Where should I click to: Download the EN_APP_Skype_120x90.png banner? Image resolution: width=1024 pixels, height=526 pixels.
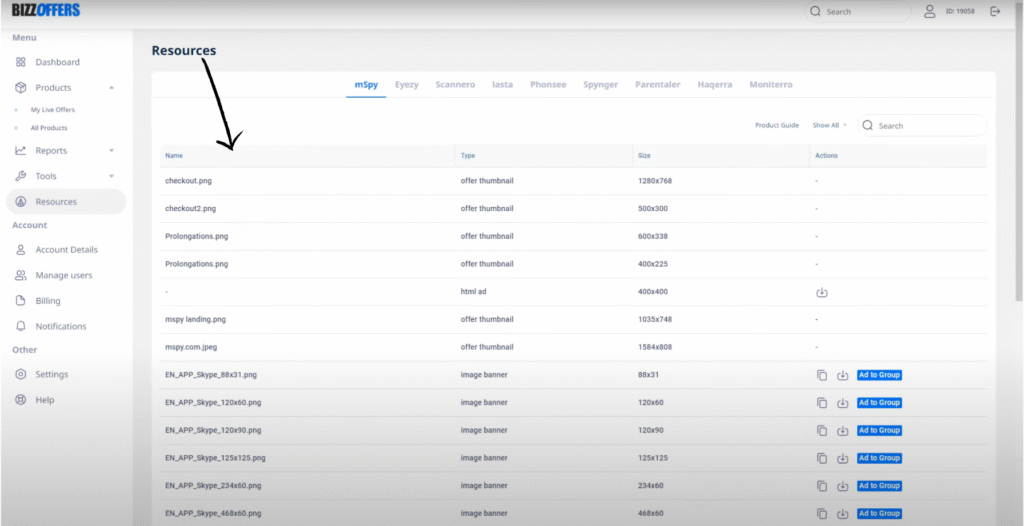pyautogui.click(x=842, y=431)
